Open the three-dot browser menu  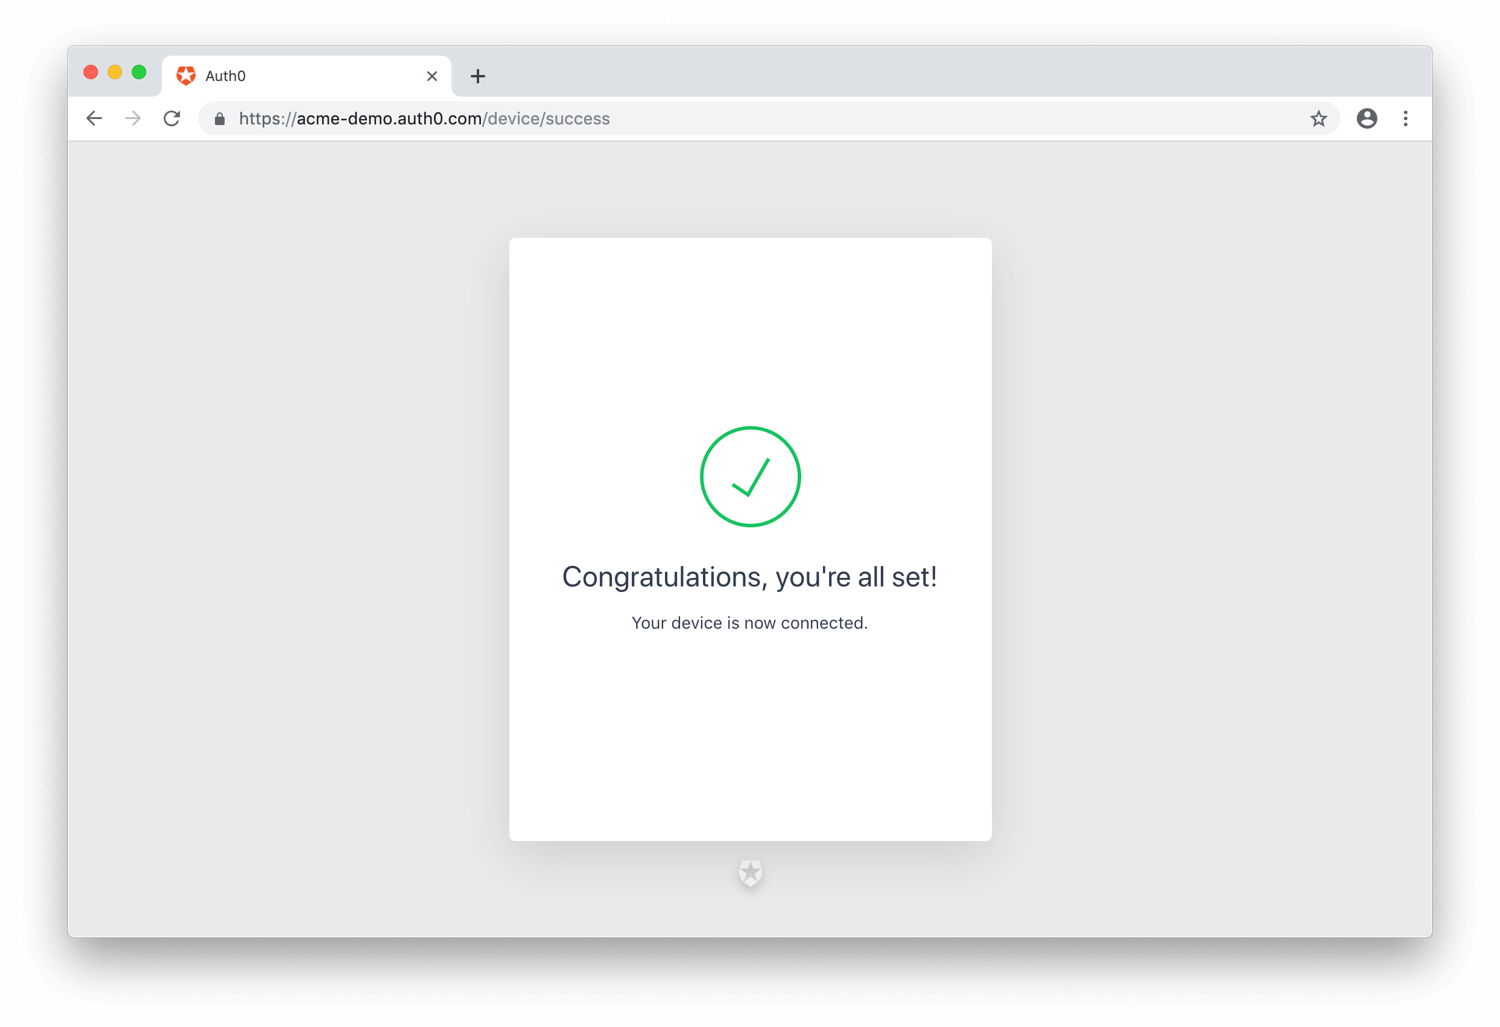coord(1405,118)
